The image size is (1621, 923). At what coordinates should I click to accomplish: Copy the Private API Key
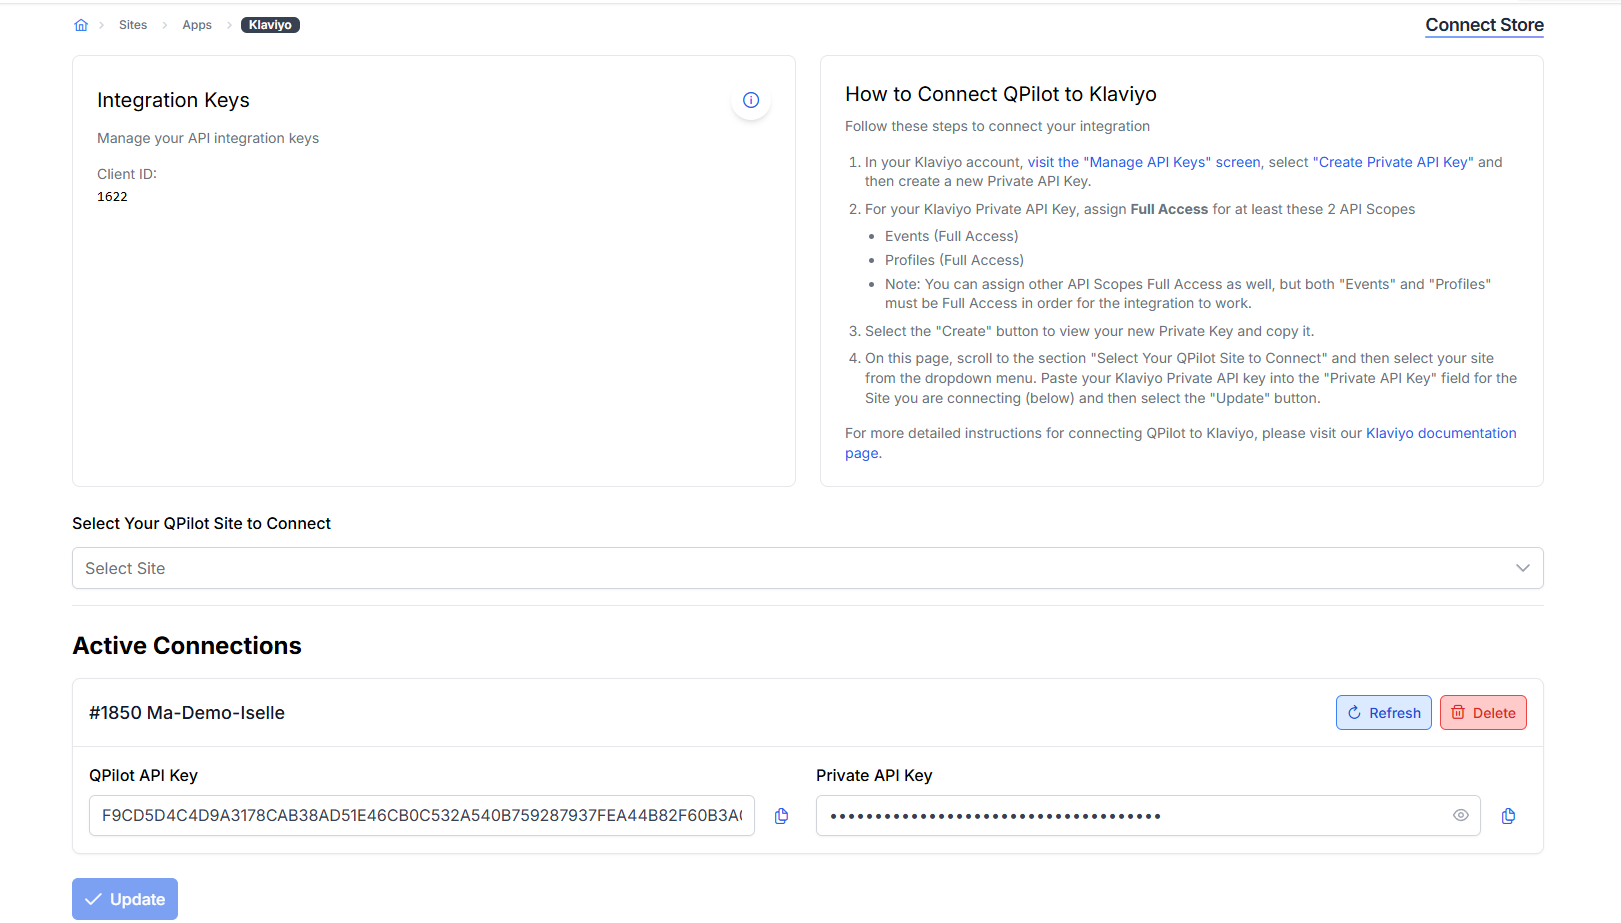[1509, 816]
